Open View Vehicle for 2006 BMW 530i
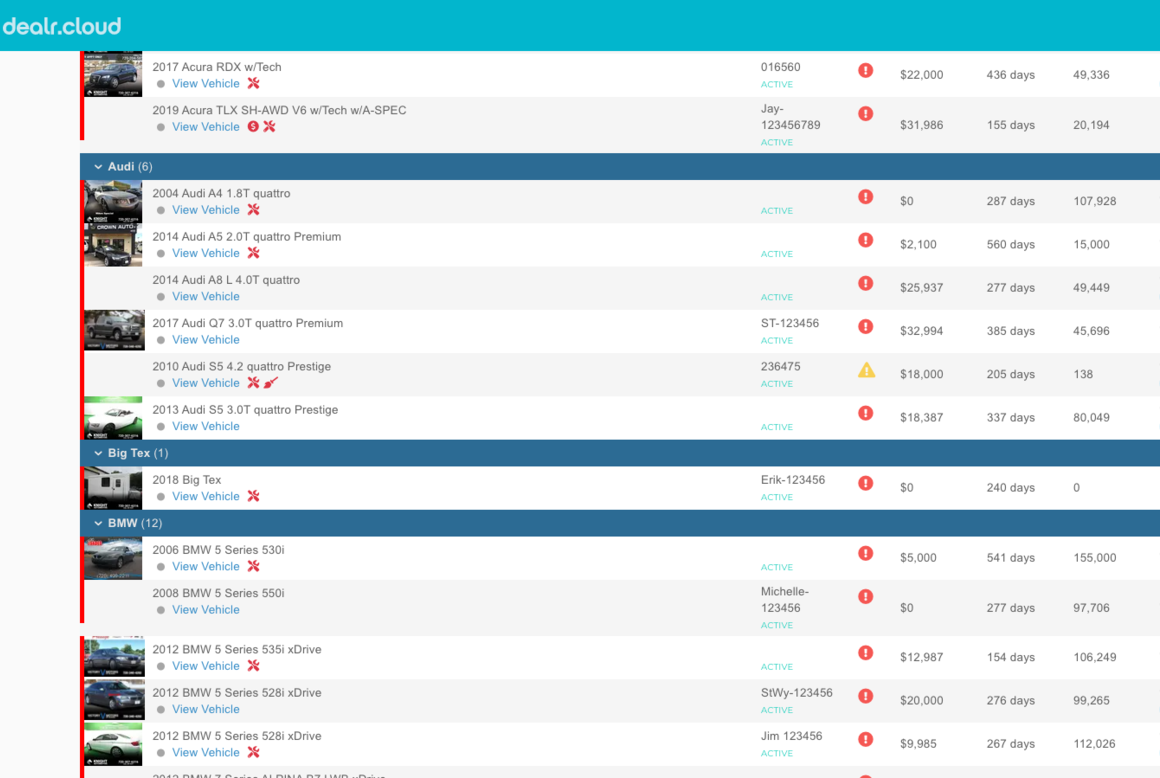1160x778 pixels. 206,566
